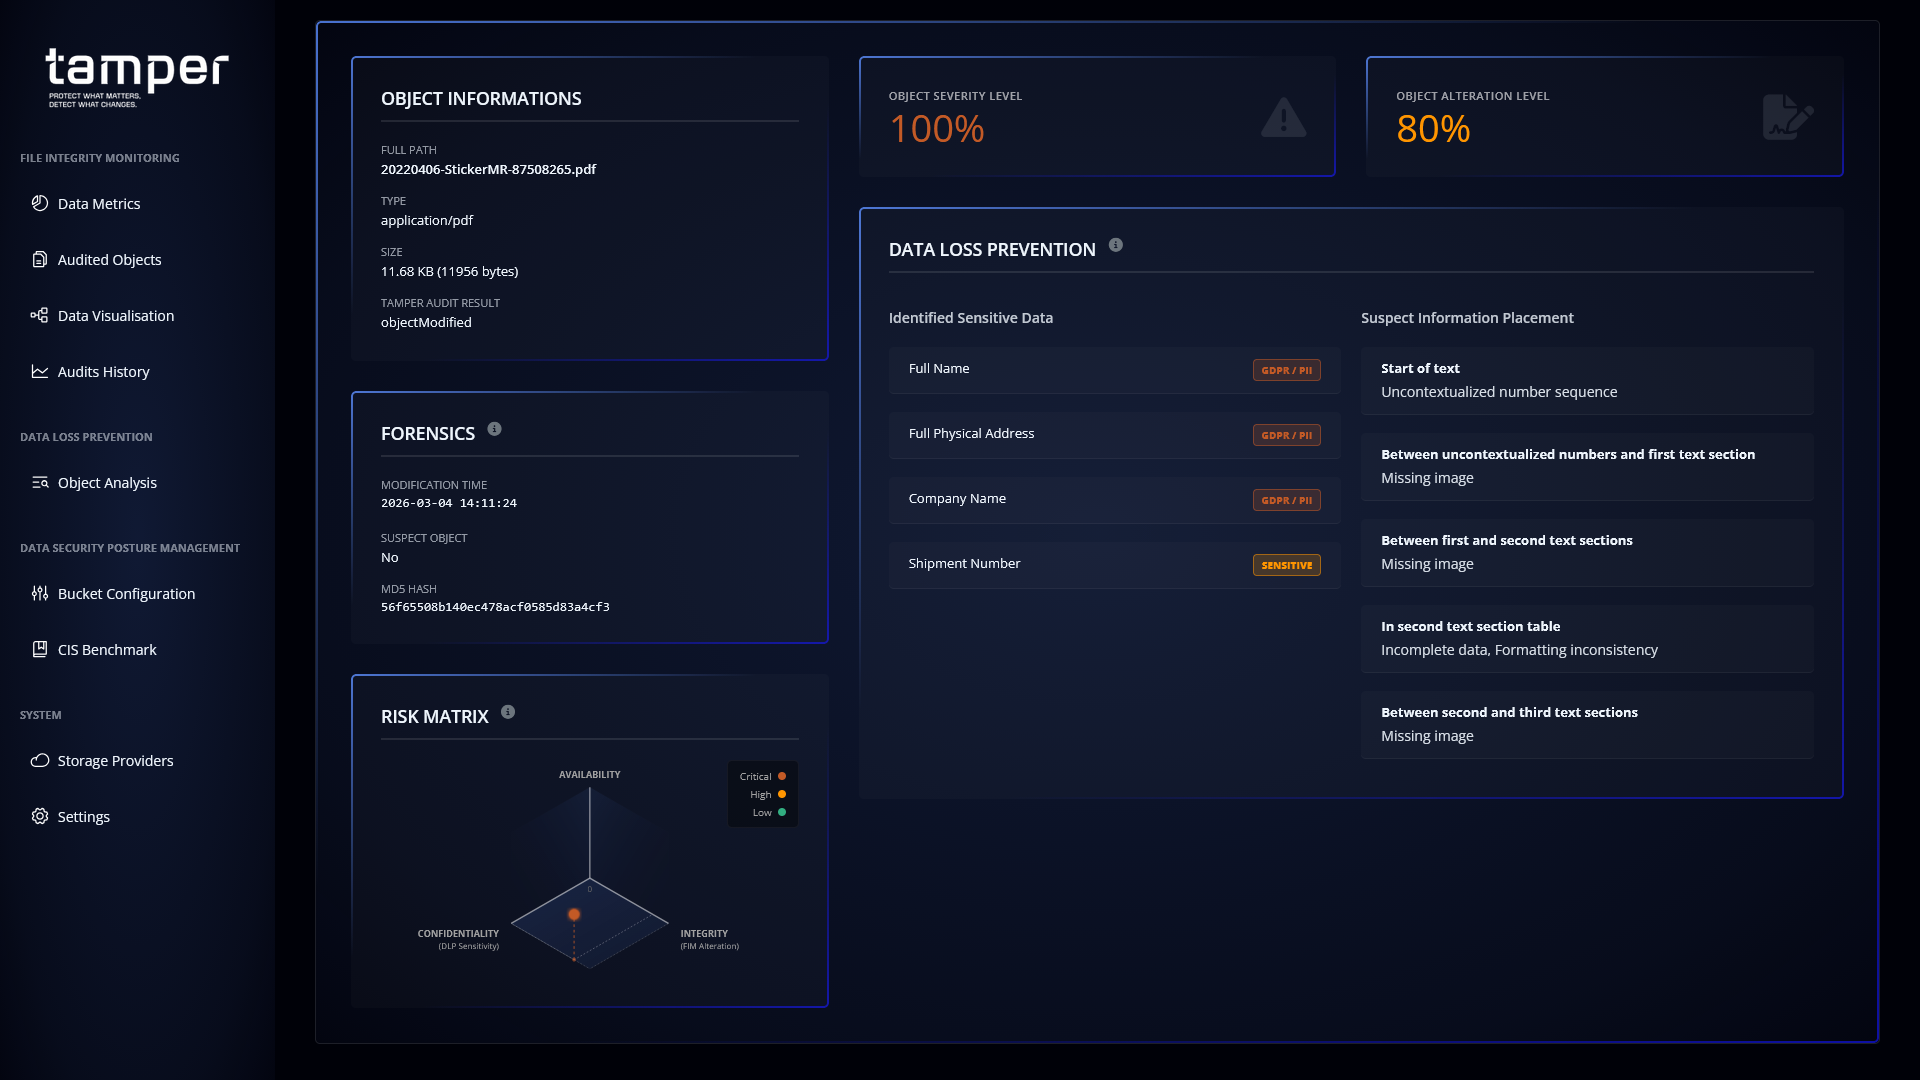Click the Object Analysis search-list icon

click(x=40, y=482)
